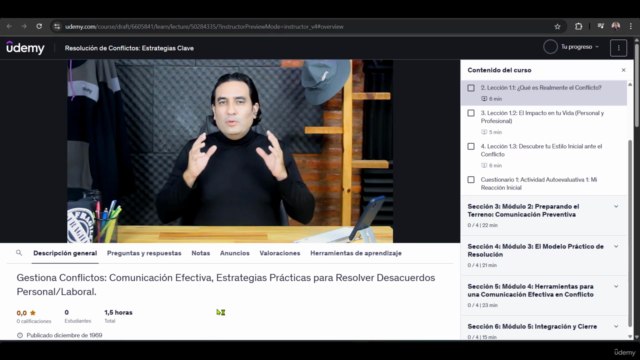
Task: Select the Descripción general tab
Action: 65,253
